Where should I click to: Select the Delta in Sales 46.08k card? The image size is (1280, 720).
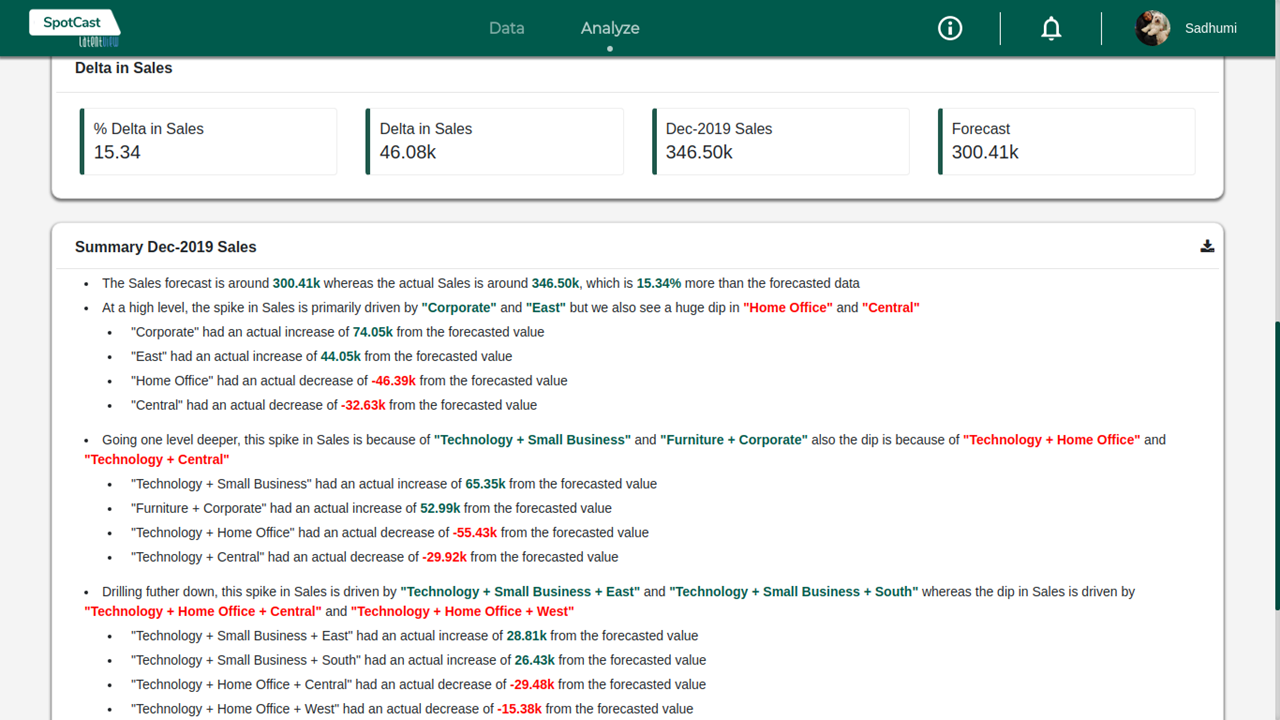495,141
